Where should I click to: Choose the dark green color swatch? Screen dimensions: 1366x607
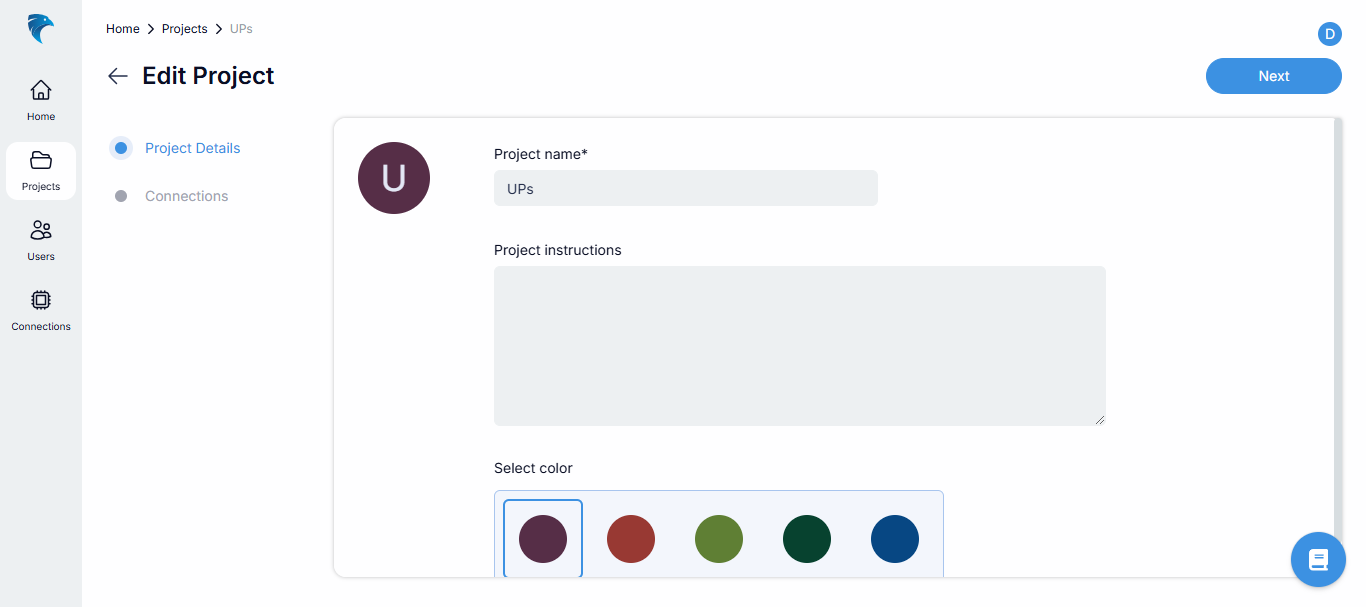[807, 539]
